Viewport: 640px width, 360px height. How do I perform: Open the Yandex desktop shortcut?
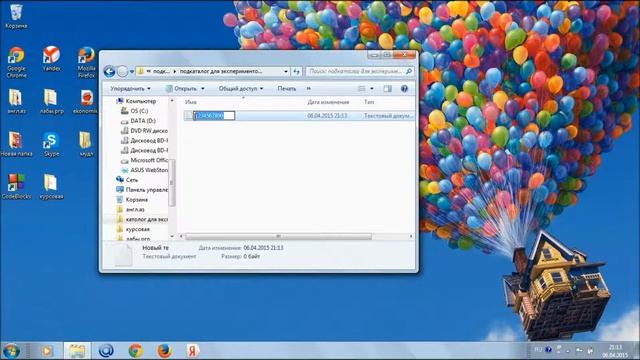pyautogui.click(x=51, y=59)
